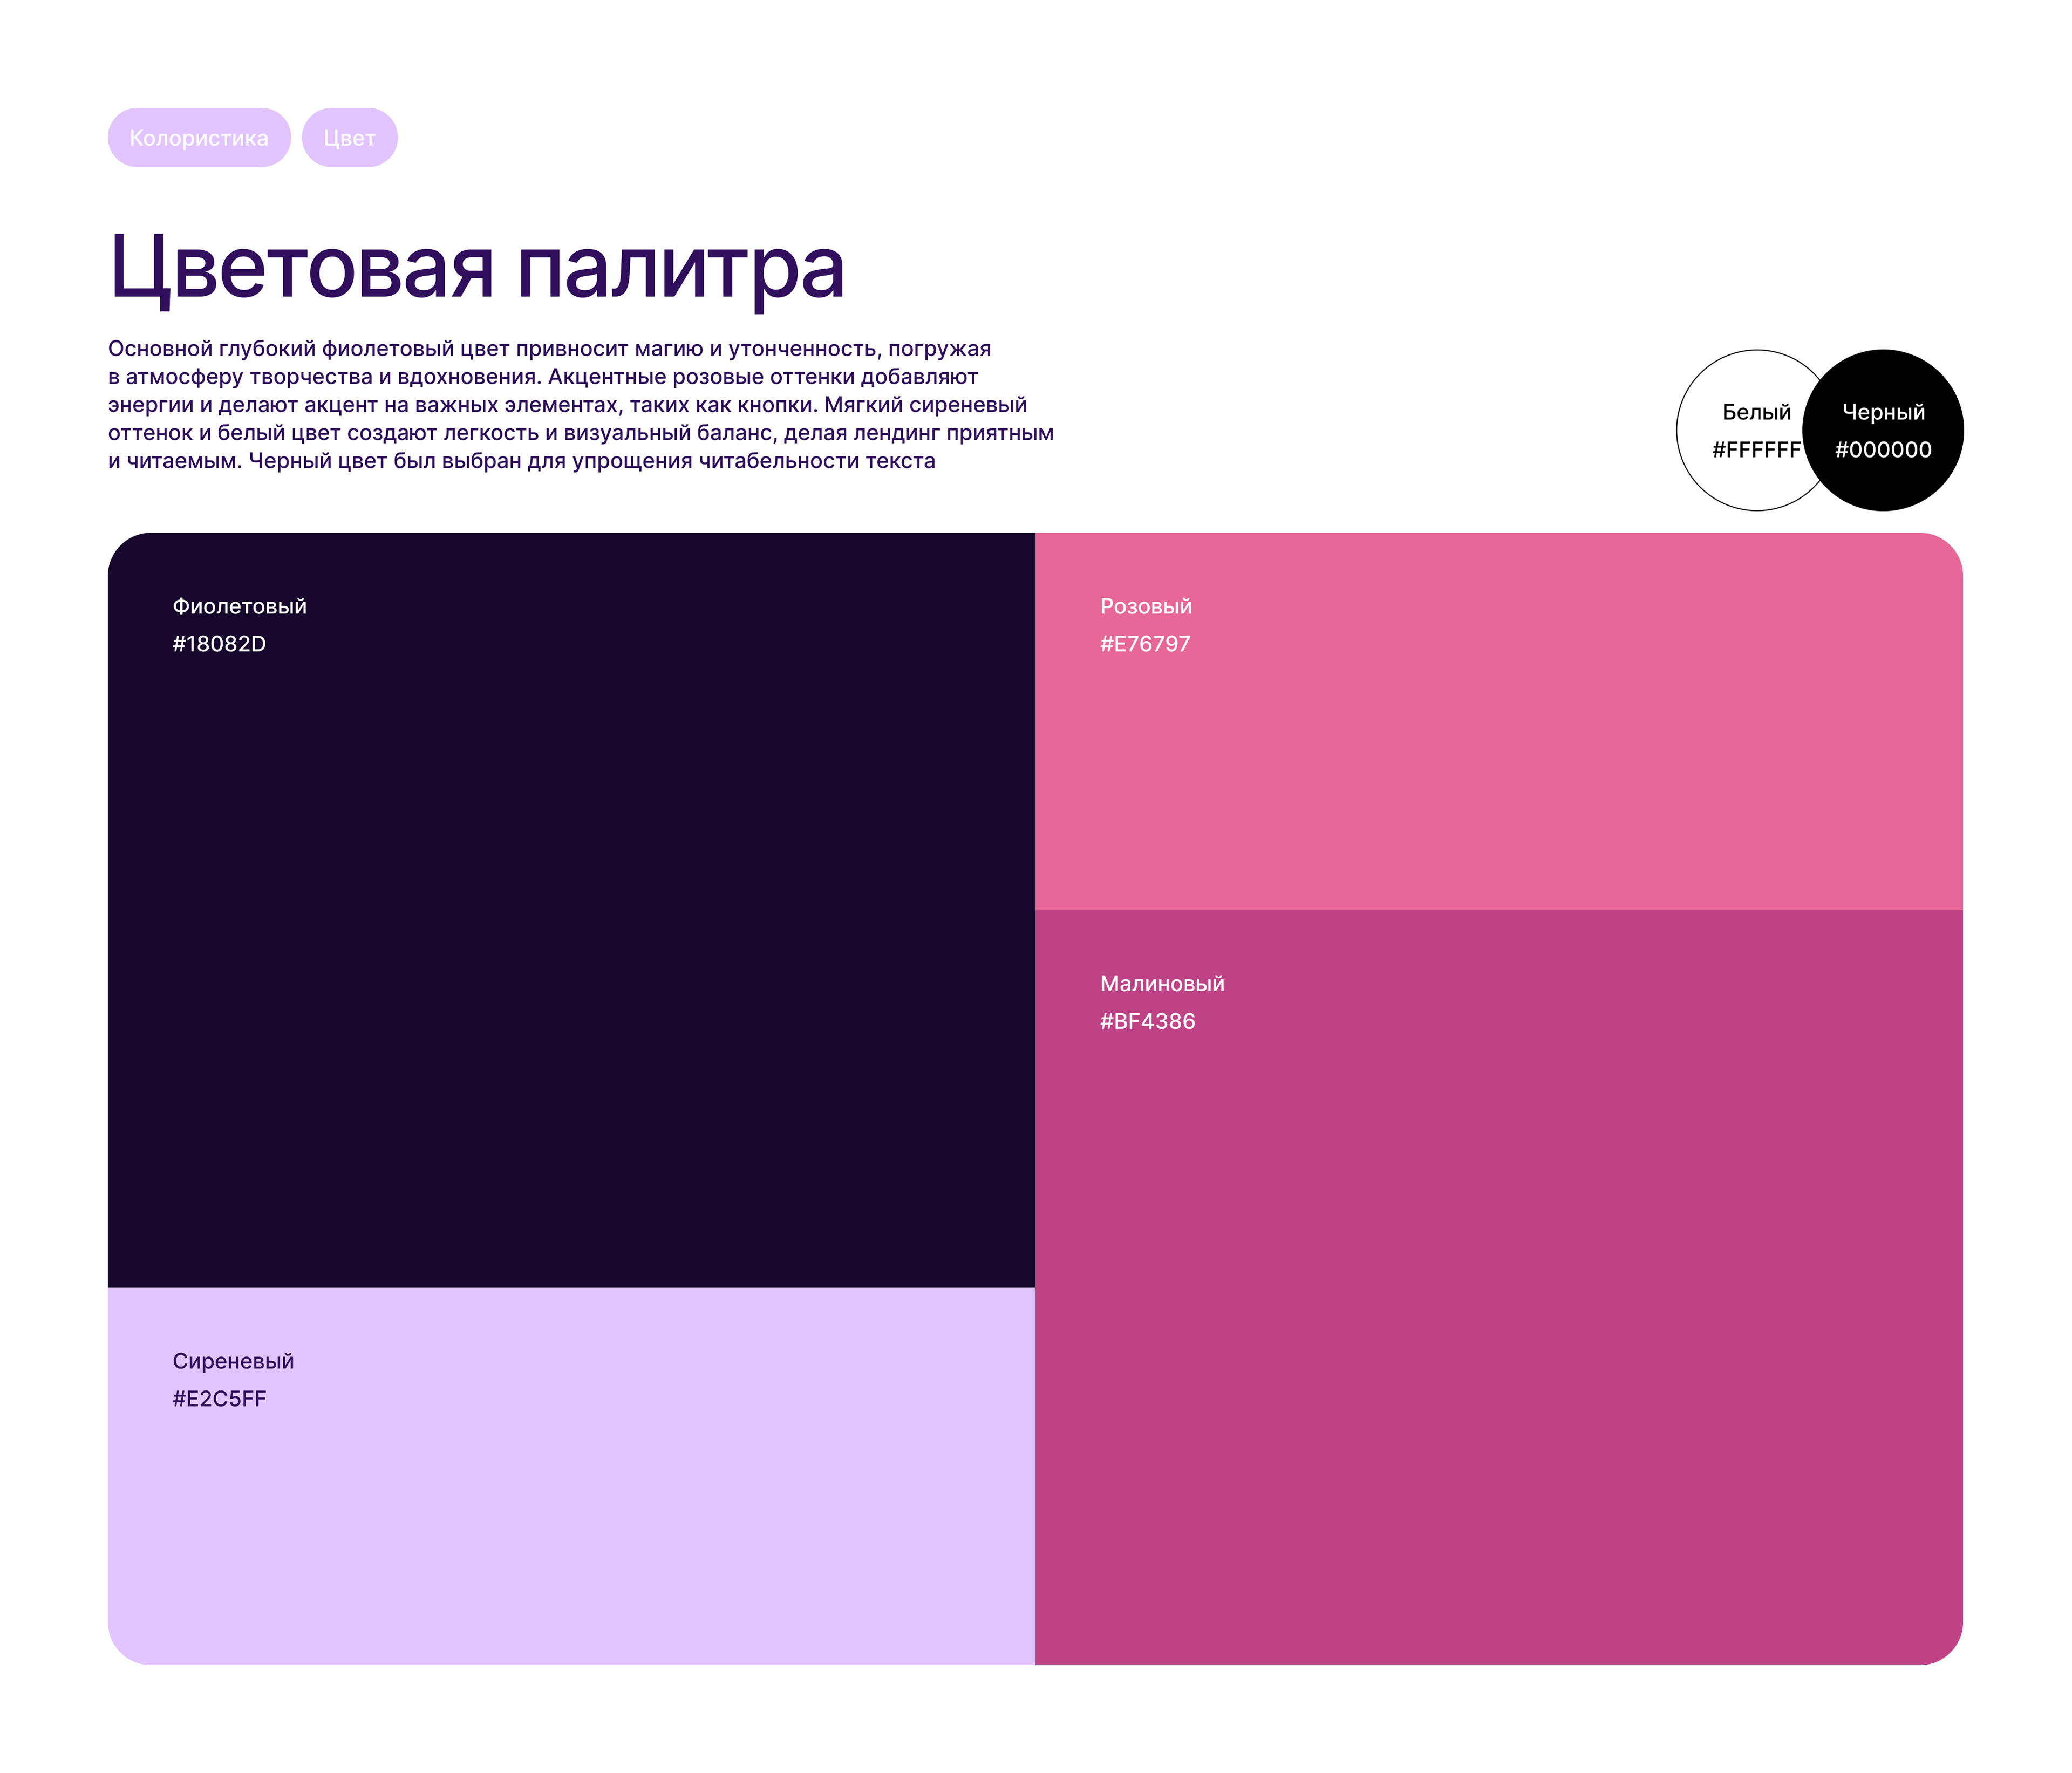Select the Цветовая палитра heading
The width and height of the screenshot is (2072, 1773).
click(x=477, y=267)
